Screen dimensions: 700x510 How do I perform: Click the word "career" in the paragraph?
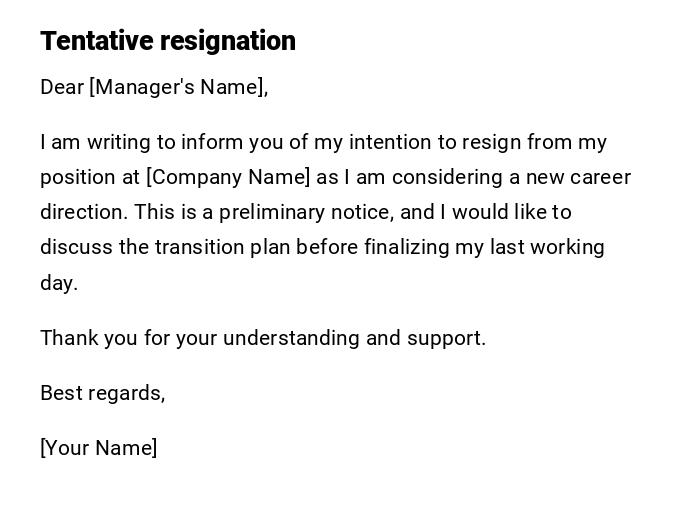pos(600,177)
